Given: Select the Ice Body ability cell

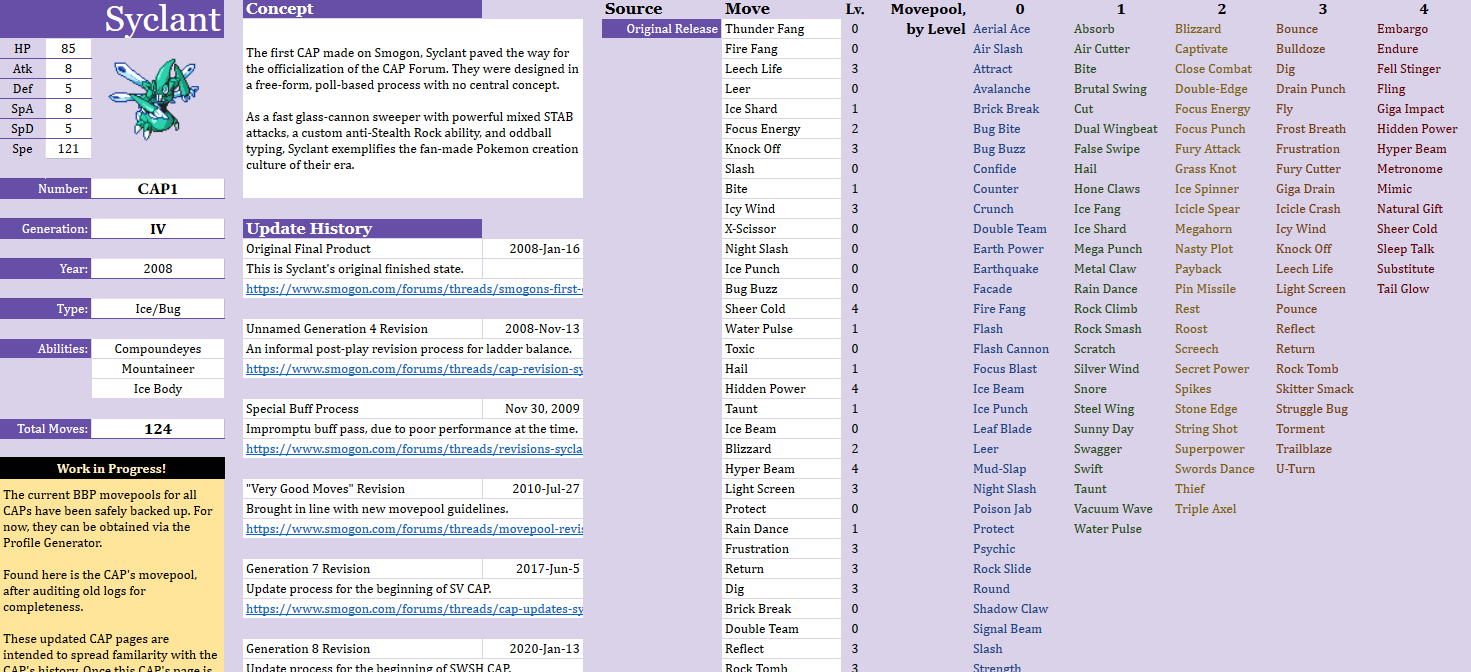Looking at the screenshot, I should click(158, 389).
